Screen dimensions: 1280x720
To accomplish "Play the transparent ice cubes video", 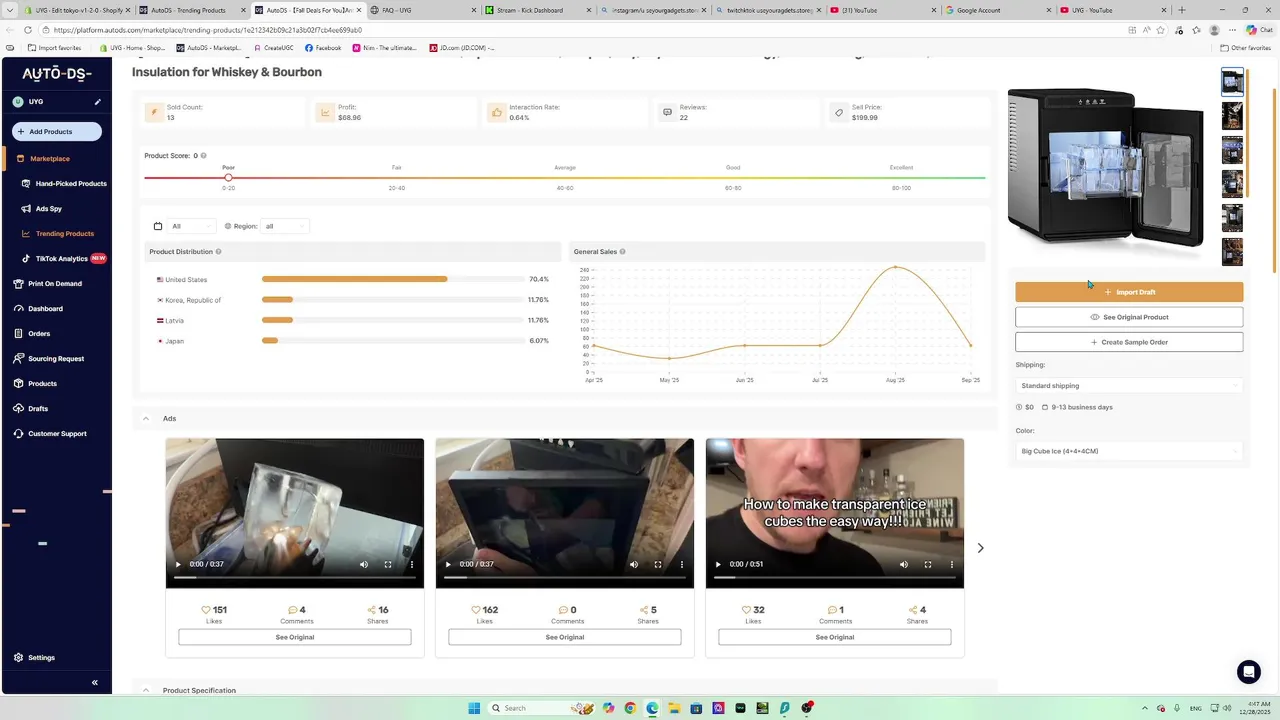I will [x=718, y=564].
